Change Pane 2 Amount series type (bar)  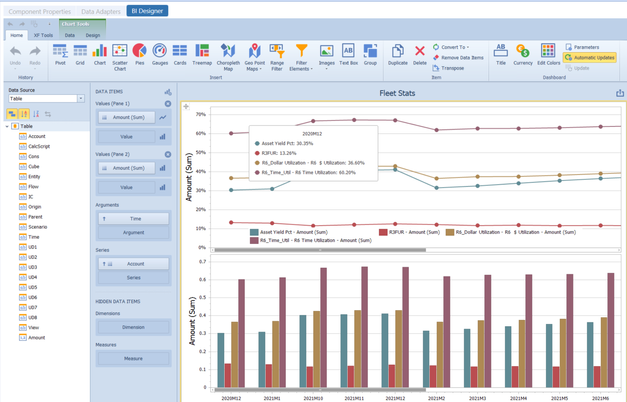click(163, 168)
